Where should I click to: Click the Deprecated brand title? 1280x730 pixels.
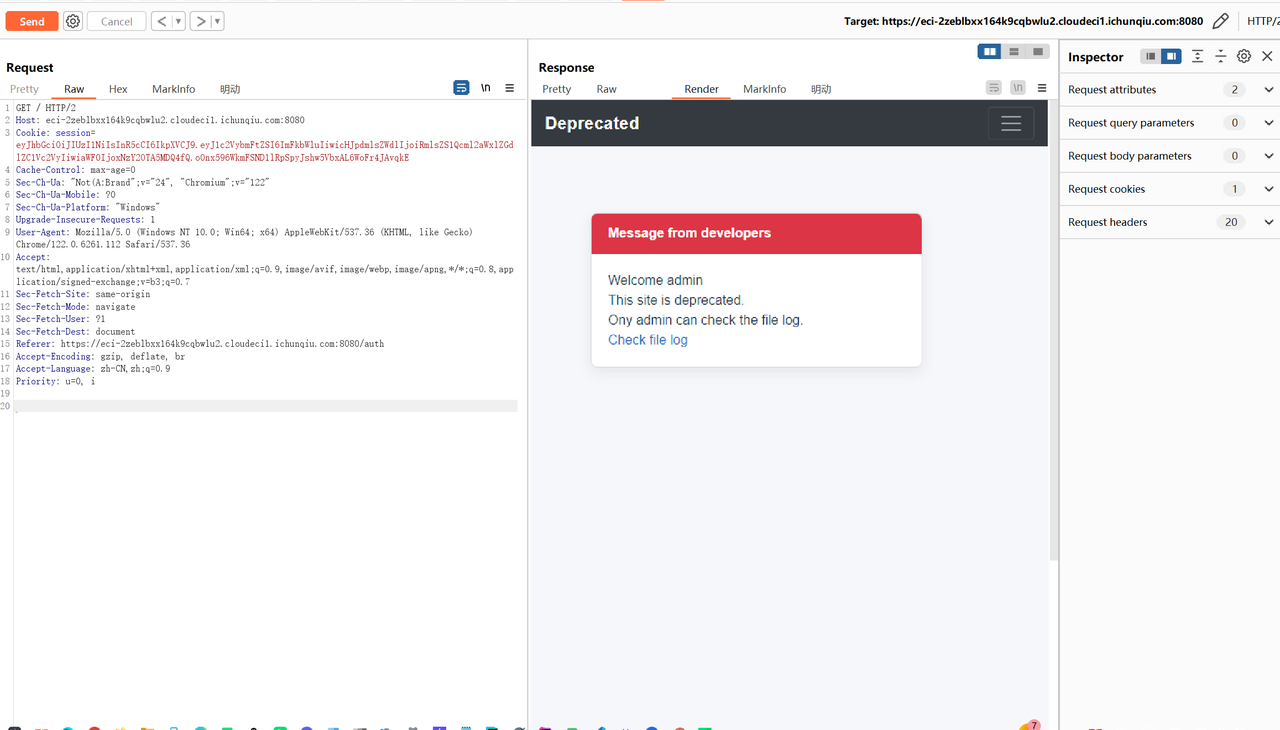pyautogui.click(x=592, y=123)
